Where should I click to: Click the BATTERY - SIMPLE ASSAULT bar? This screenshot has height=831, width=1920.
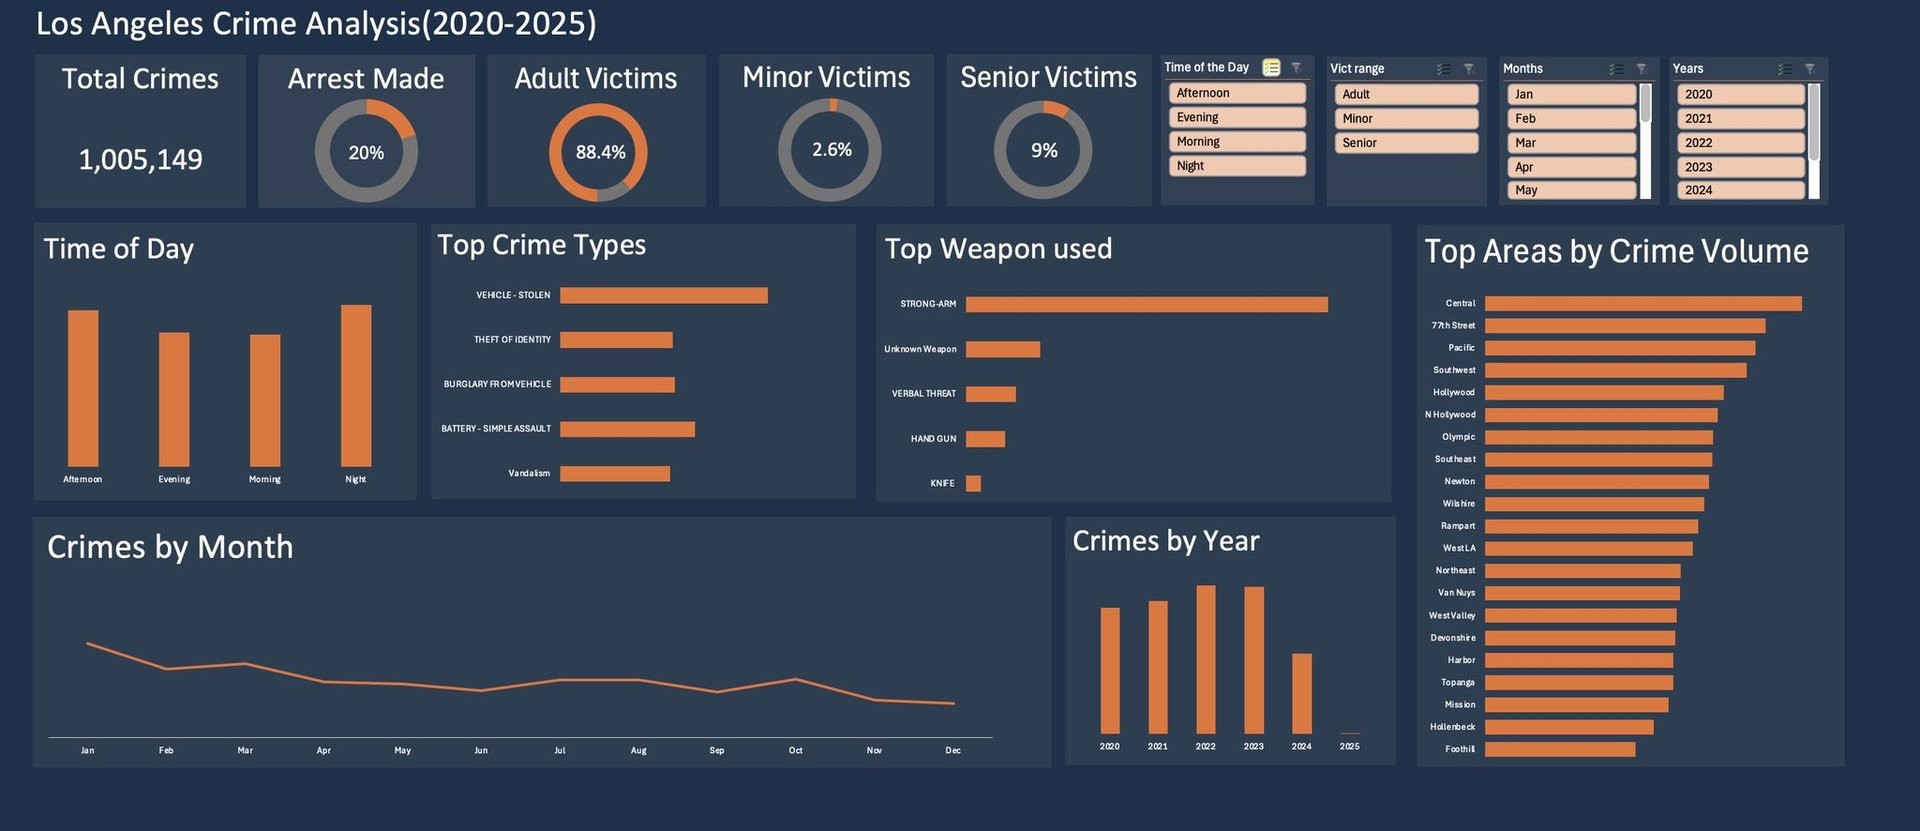point(627,429)
